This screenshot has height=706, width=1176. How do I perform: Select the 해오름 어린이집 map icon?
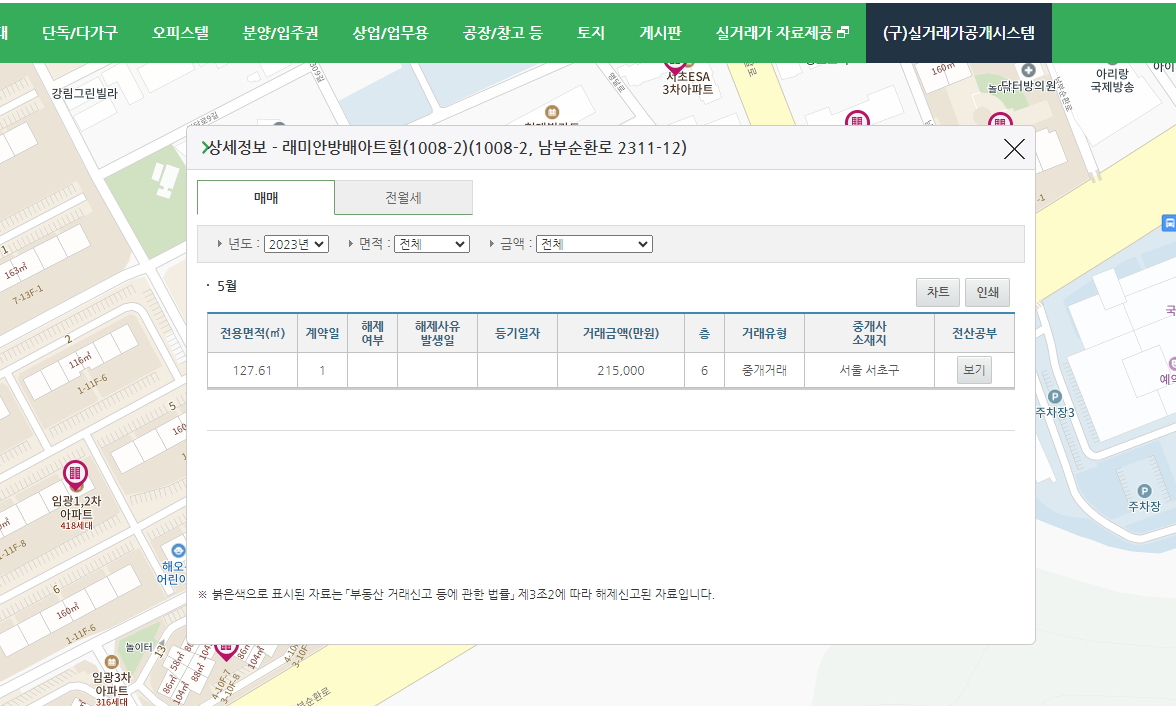178,551
